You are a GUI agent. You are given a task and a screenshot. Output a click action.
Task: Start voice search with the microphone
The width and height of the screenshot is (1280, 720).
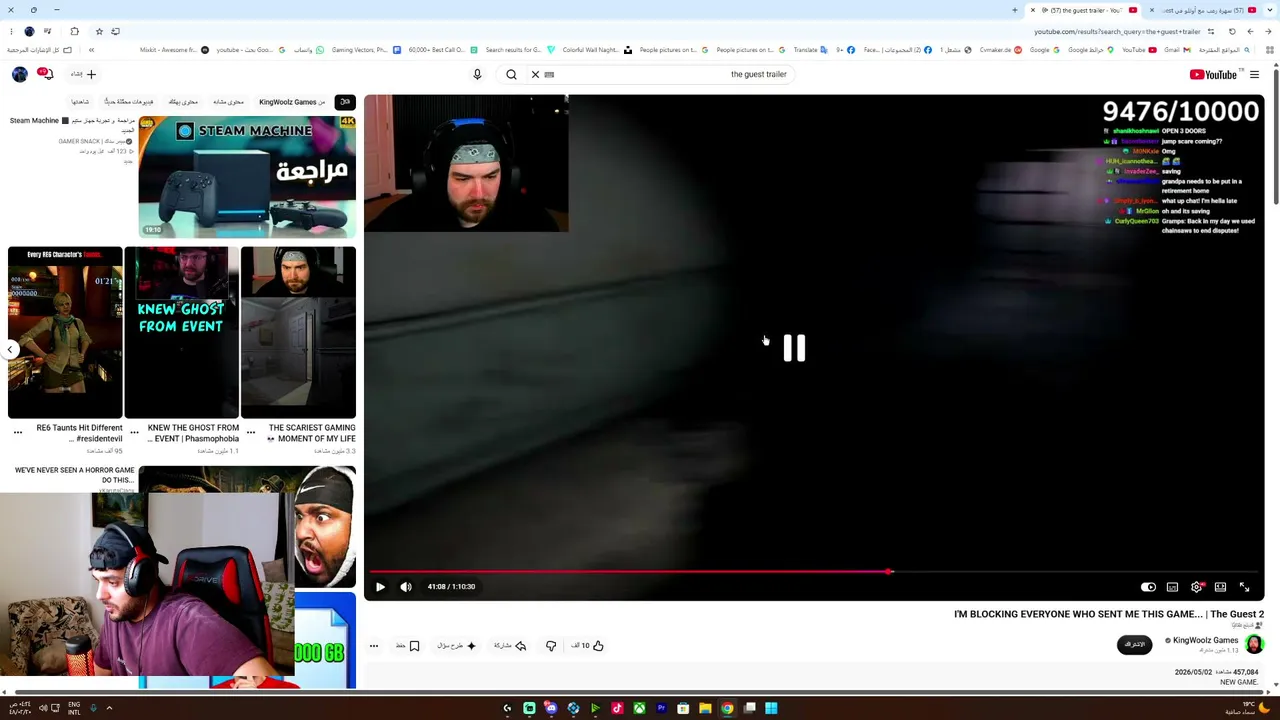(x=477, y=74)
